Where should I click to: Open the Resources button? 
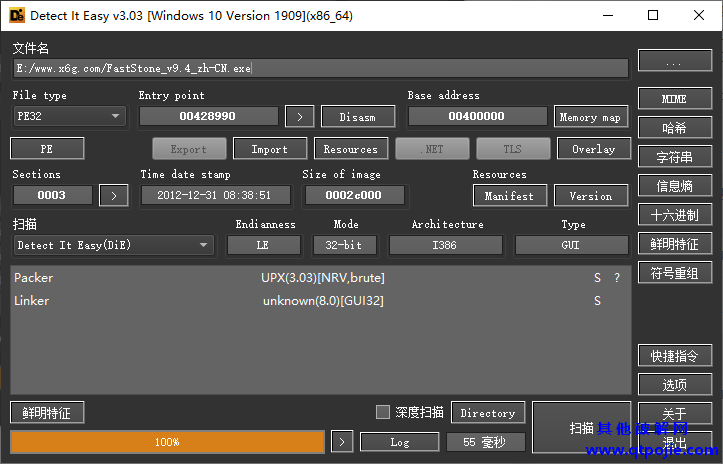tap(351, 149)
